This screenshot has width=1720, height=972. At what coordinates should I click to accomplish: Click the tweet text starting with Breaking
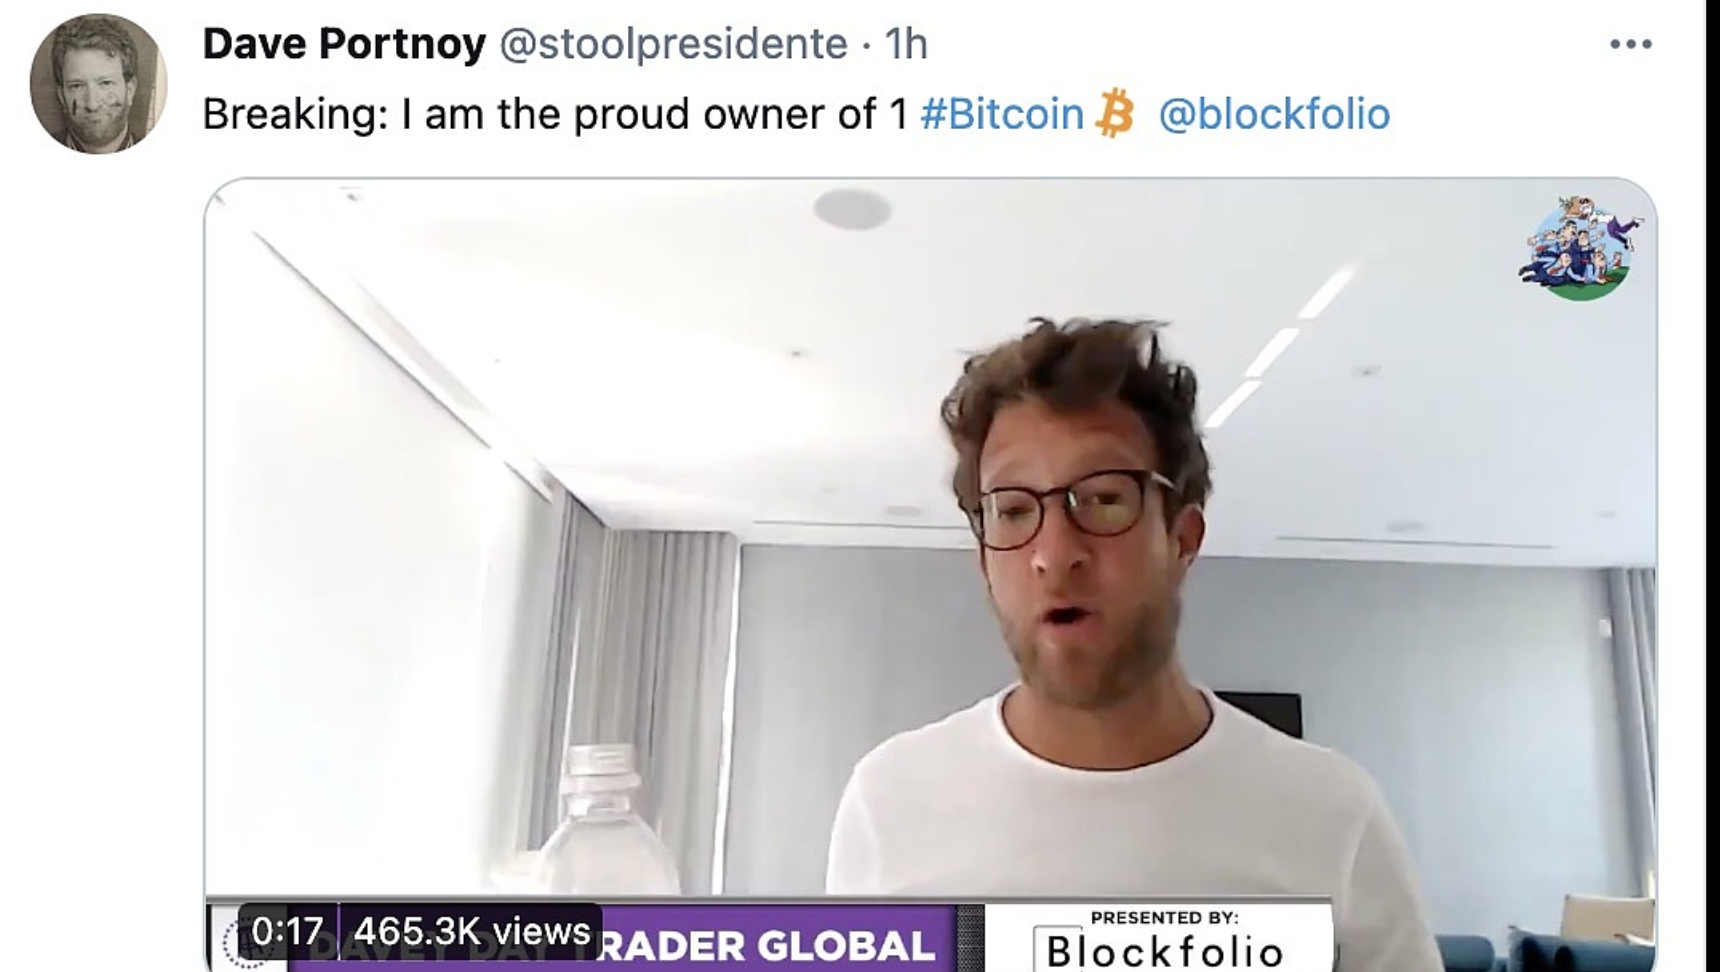point(555,114)
